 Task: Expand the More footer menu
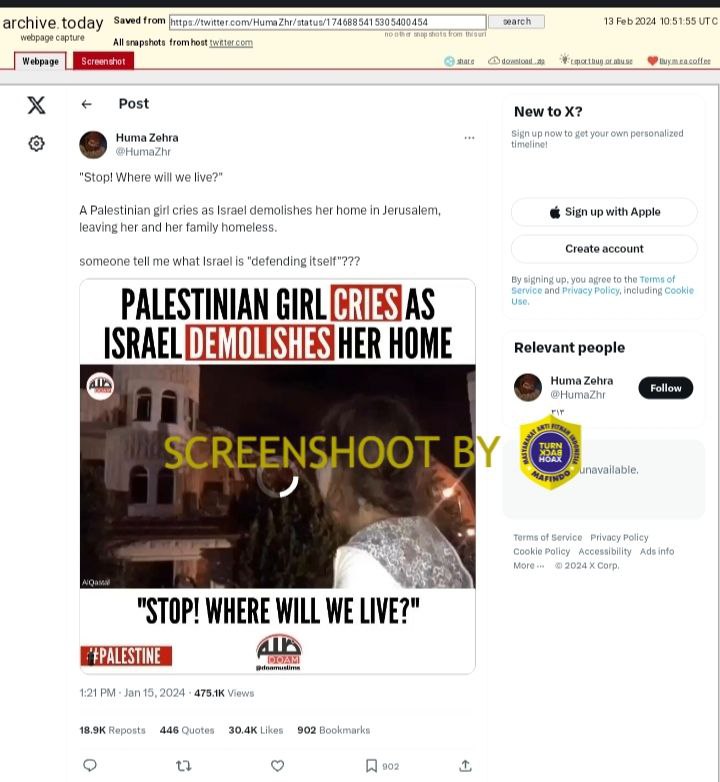tap(529, 566)
